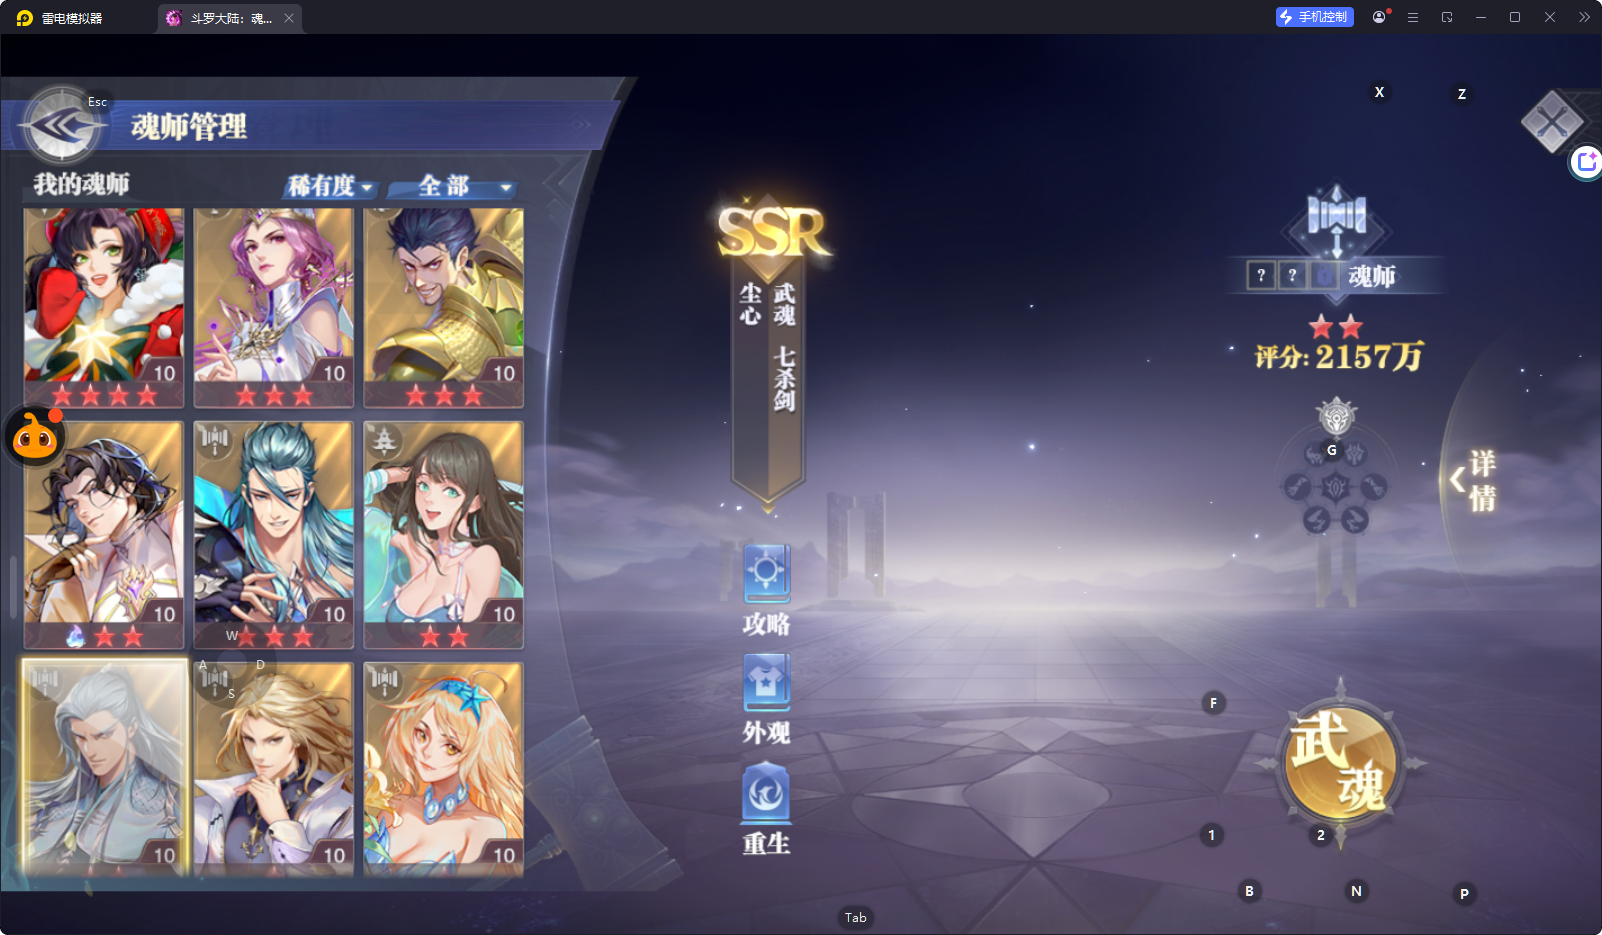Select the blue-haired swordsman character card

pyautogui.click(x=274, y=532)
